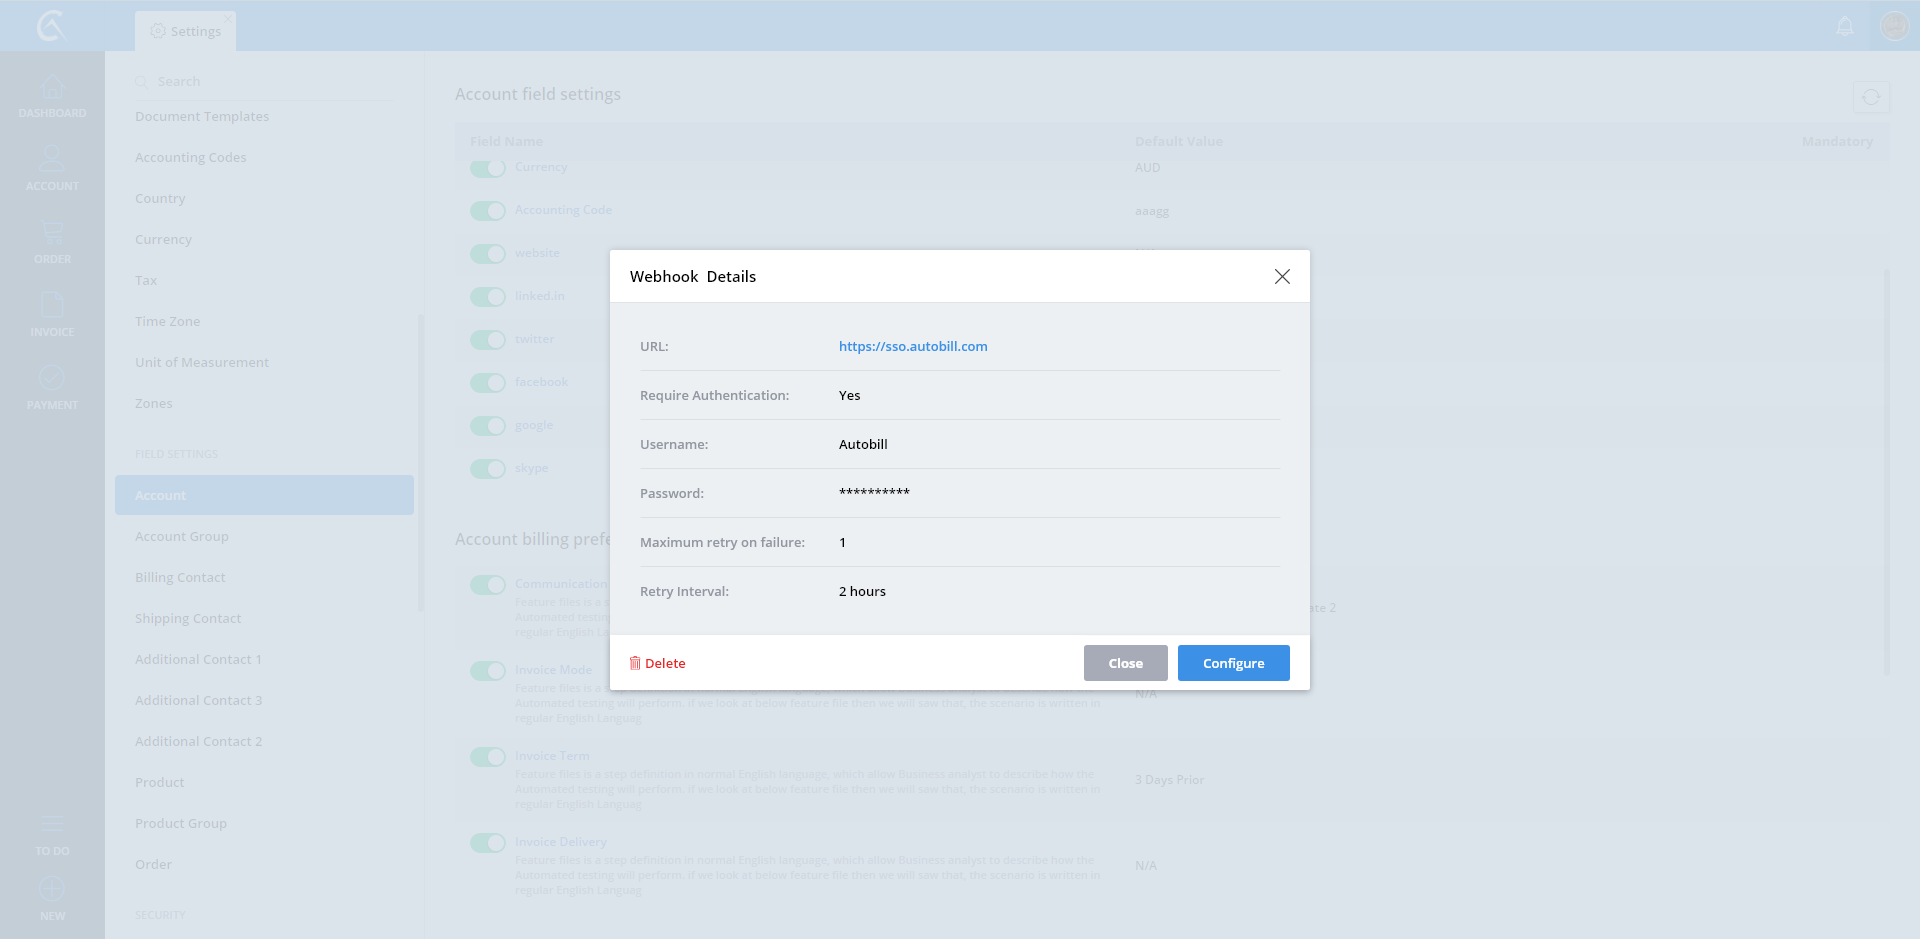
Task: Click the refresh icon on field settings
Action: click(1871, 97)
